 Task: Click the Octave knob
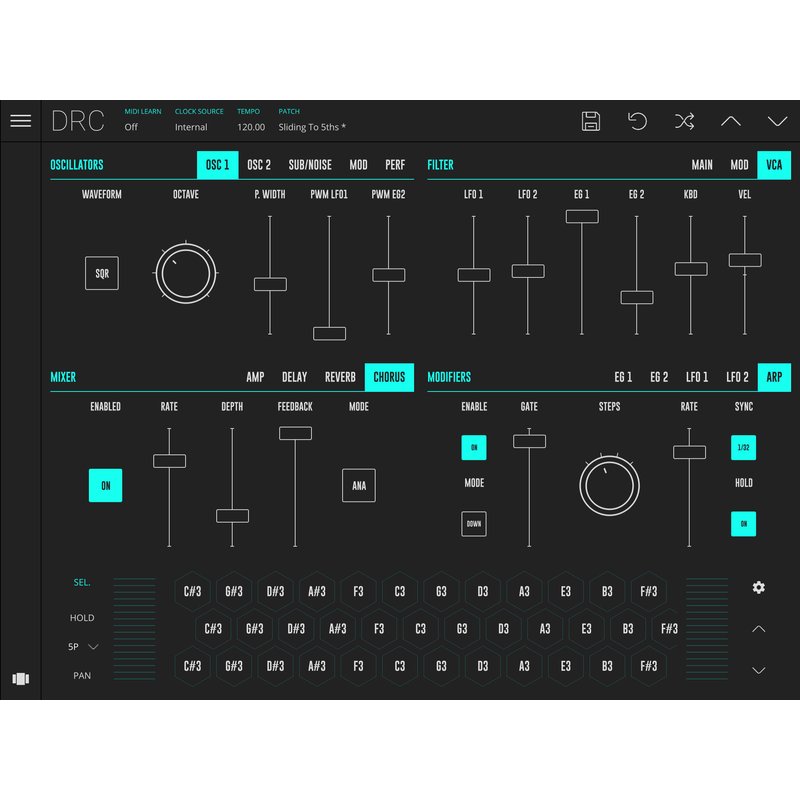[186, 273]
